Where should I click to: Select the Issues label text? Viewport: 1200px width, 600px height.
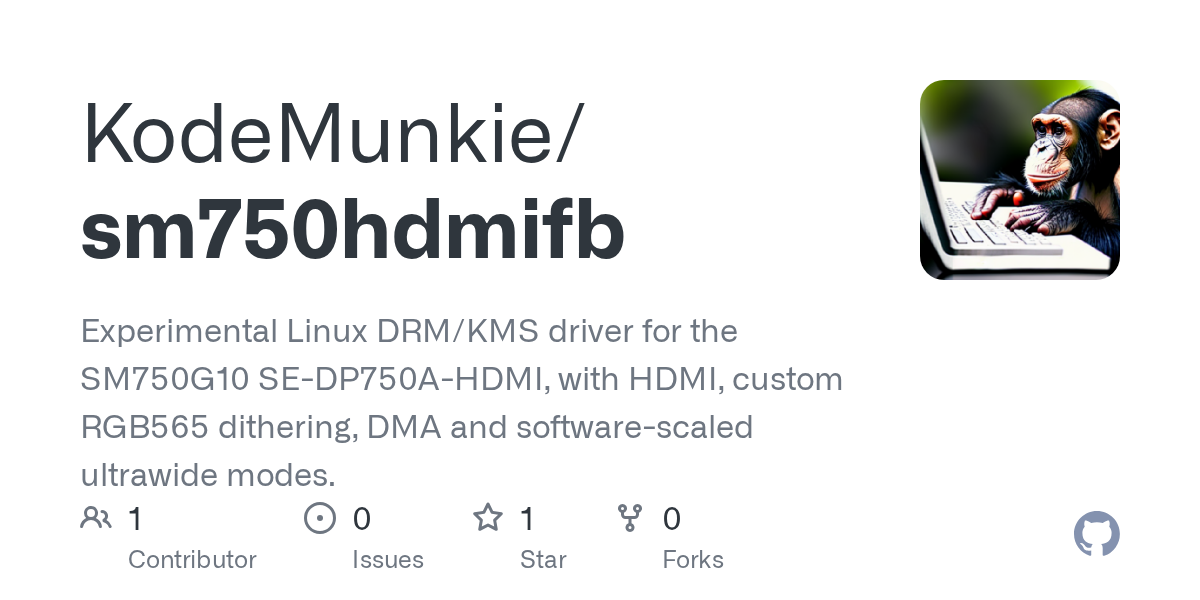(x=388, y=559)
